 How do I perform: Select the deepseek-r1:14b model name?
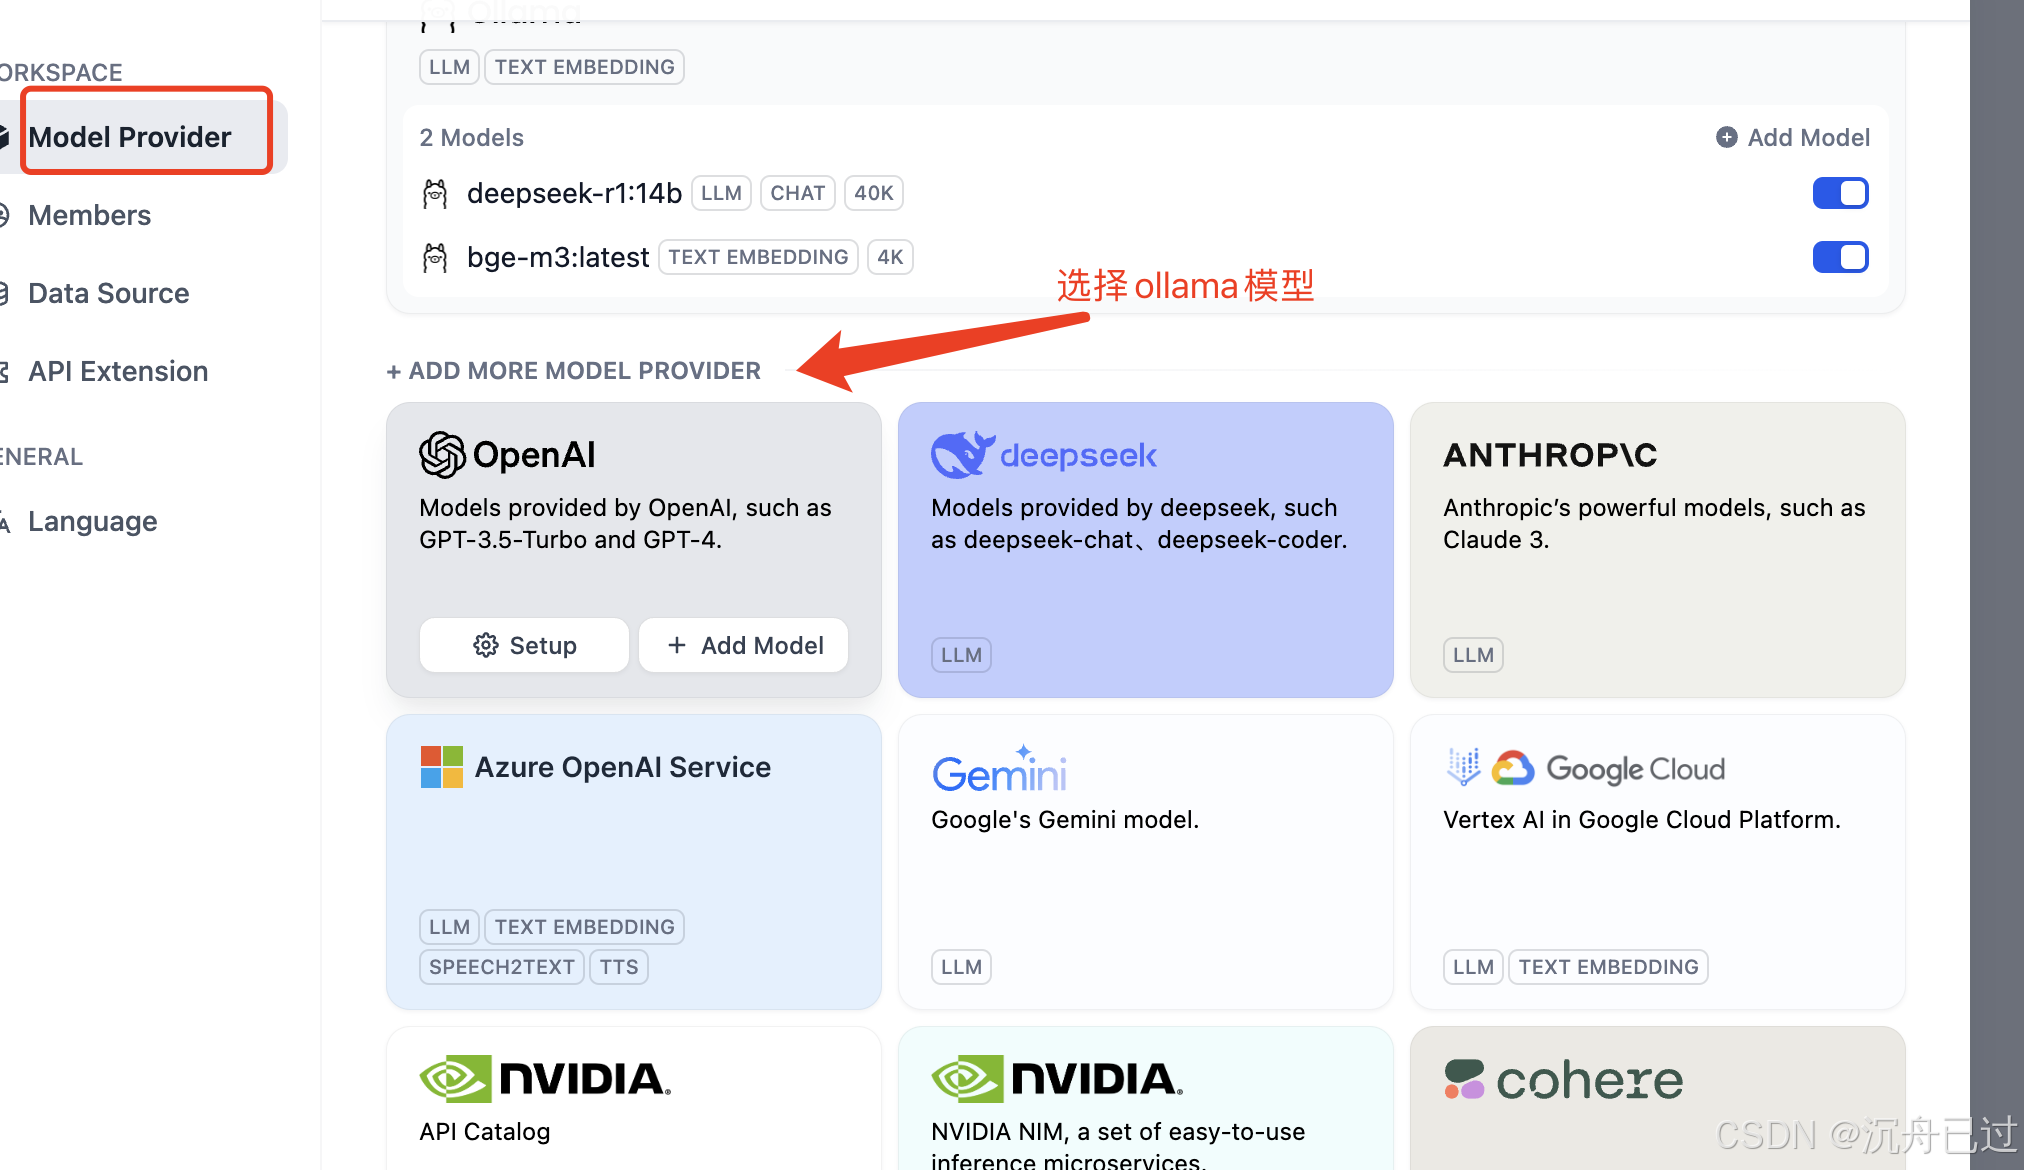click(x=574, y=193)
